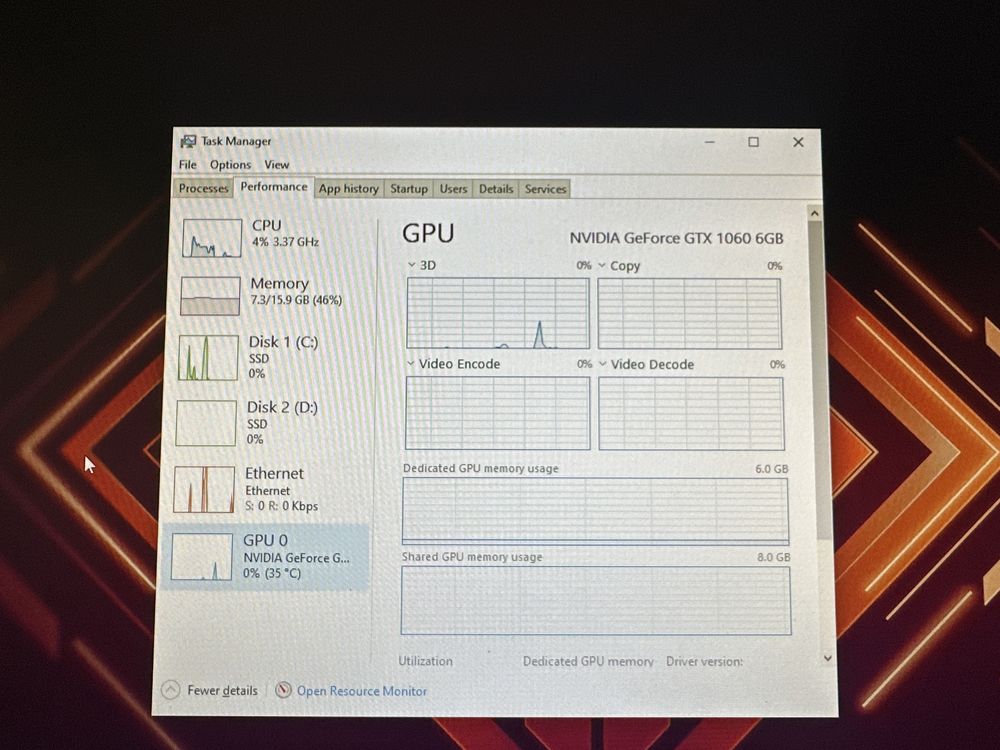Click the 0% (35 °C) GPU text
The image size is (1000, 750).
point(272,573)
